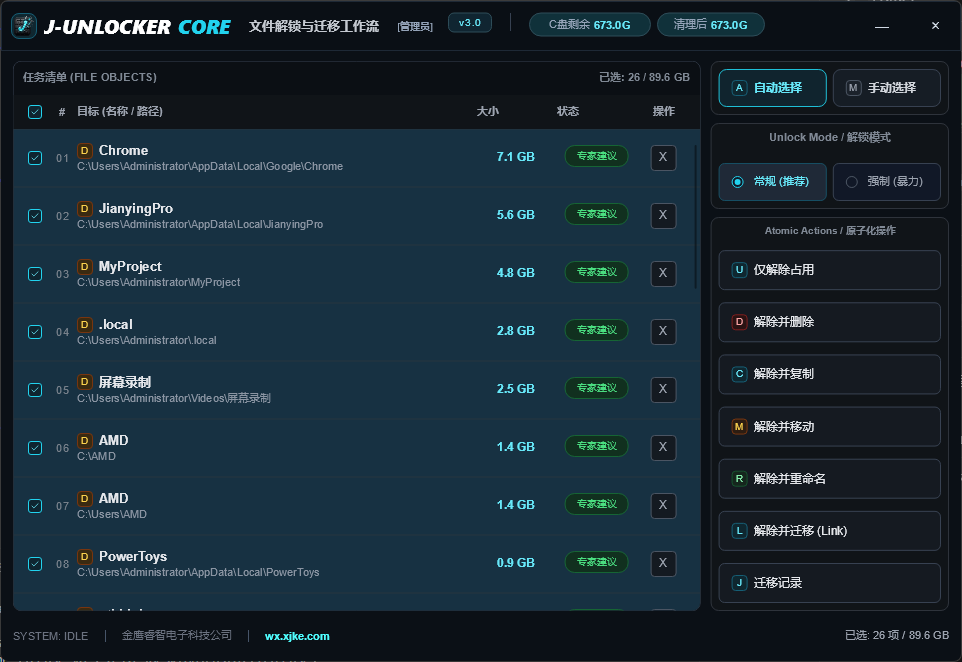Uncheck the C:\AMD row checkbox
The width and height of the screenshot is (962, 662).
pyautogui.click(x=35, y=448)
